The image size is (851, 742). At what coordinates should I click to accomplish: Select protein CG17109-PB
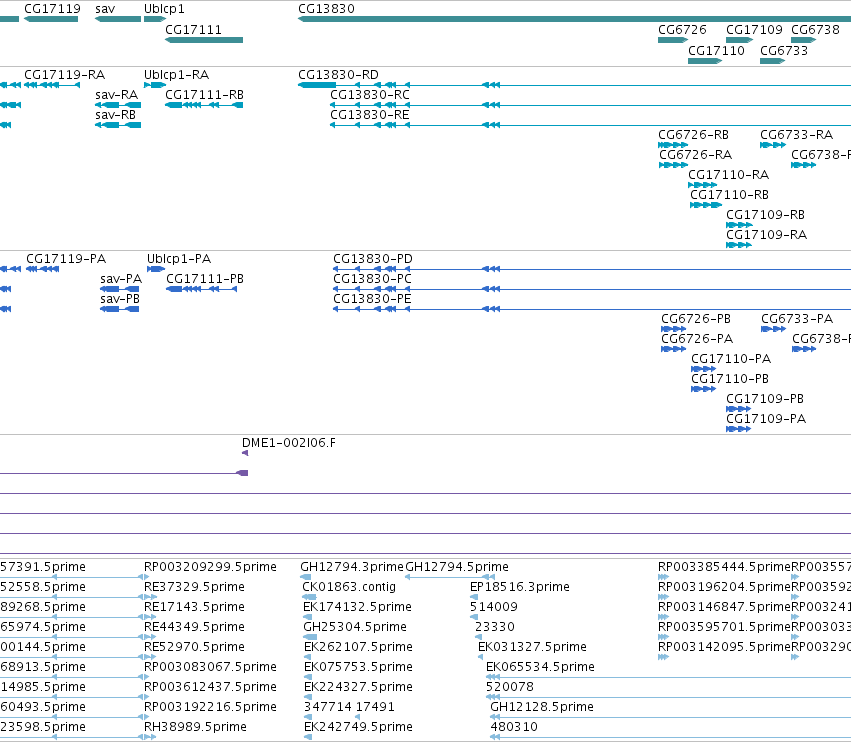(x=765, y=398)
